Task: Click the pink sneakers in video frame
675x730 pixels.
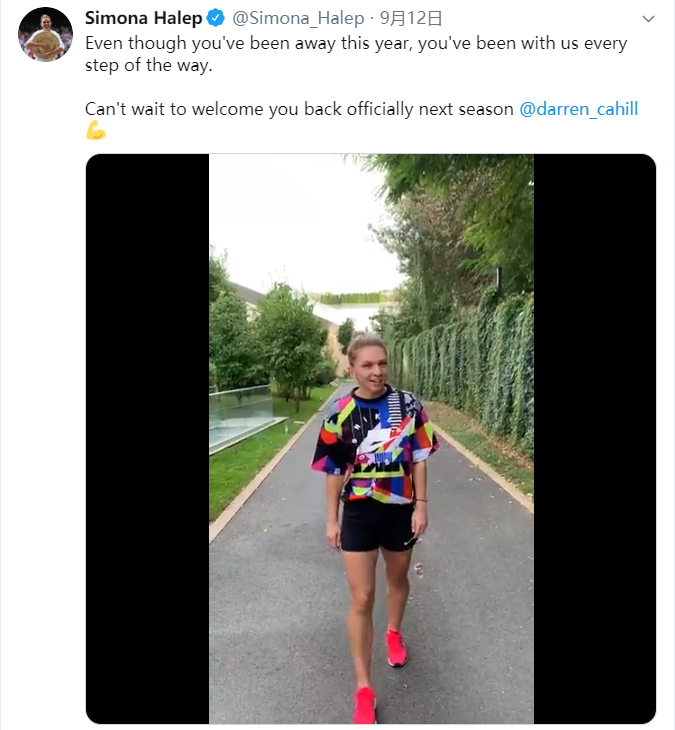Action: 378,676
